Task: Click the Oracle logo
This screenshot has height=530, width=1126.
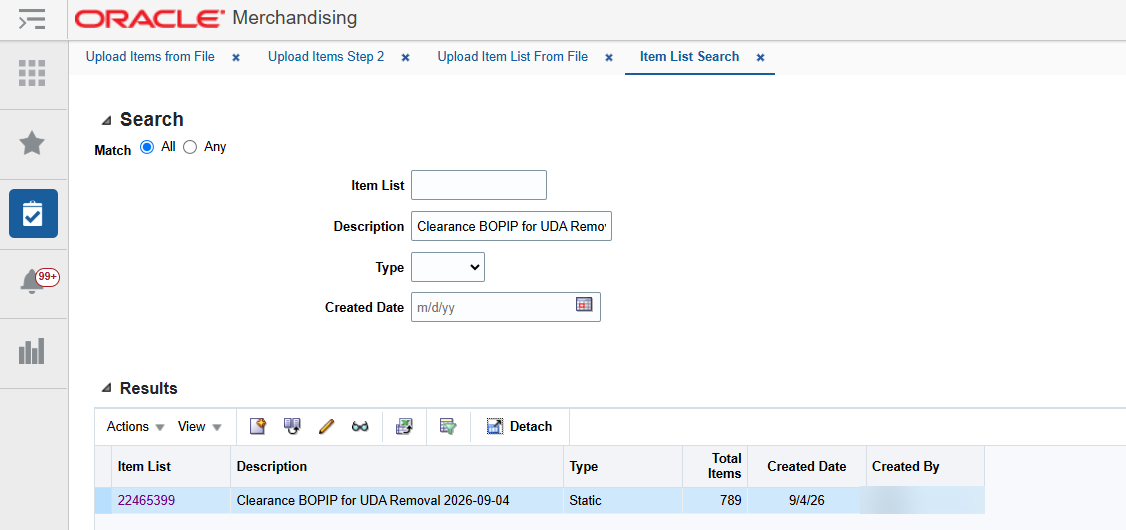Action: point(149,19)
